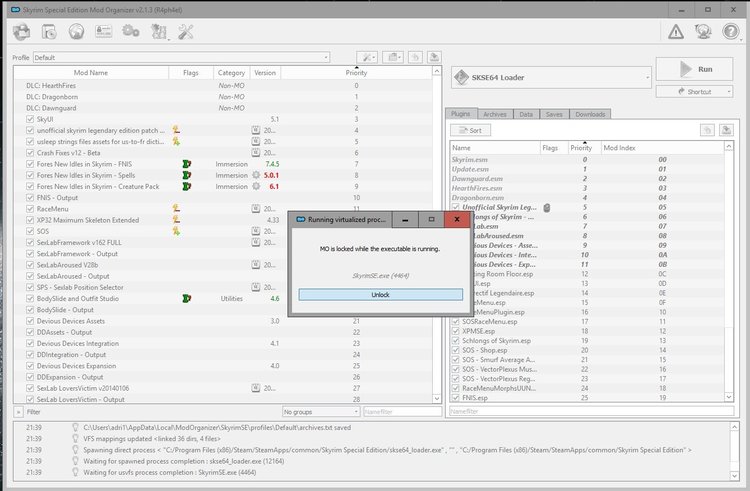Open the SKSE64 Loader executable dropdown
This screenshot has width=750, height=491.
point(551,77)
